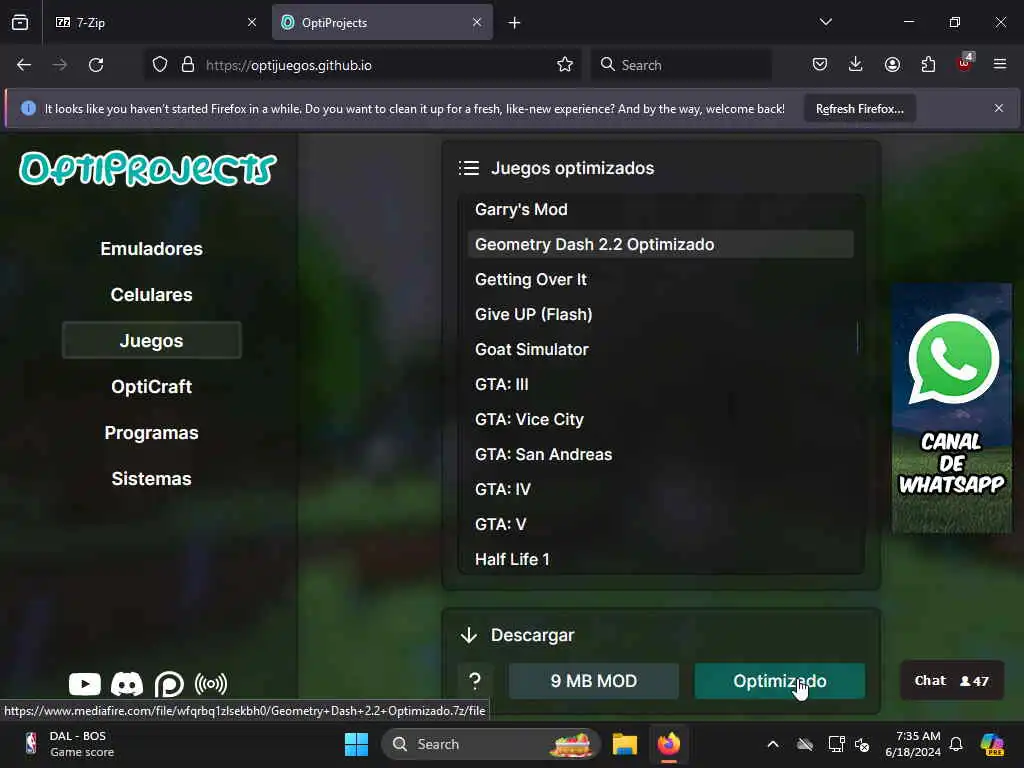Select GTA: San Andreas in list
The image size is (1024, 768).
pyautogui.click(x=660, y=455)
